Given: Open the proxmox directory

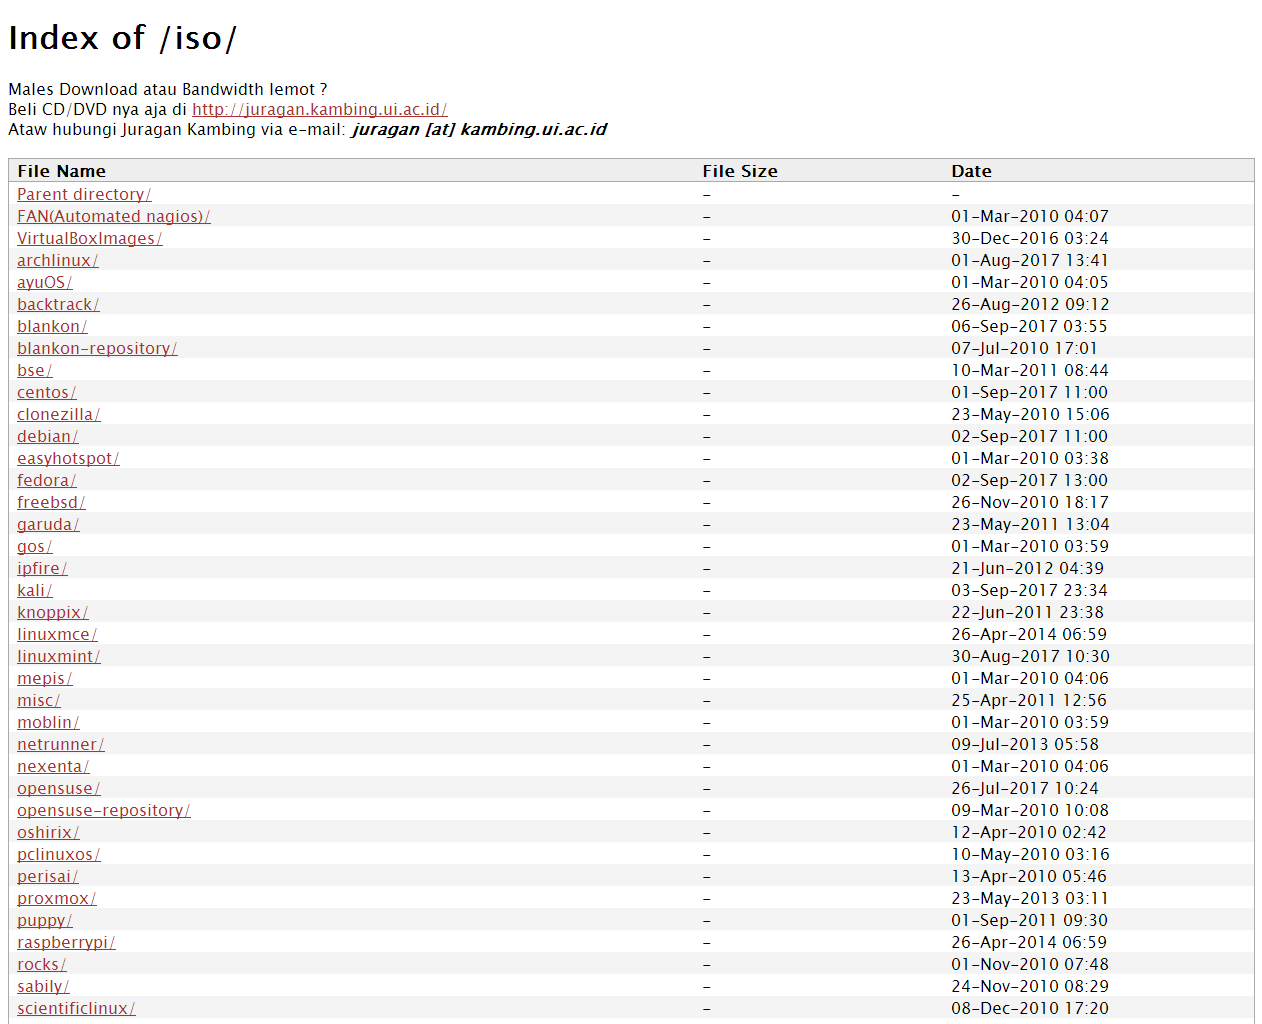Looking at the screenshot, I should tap(56, 898).
